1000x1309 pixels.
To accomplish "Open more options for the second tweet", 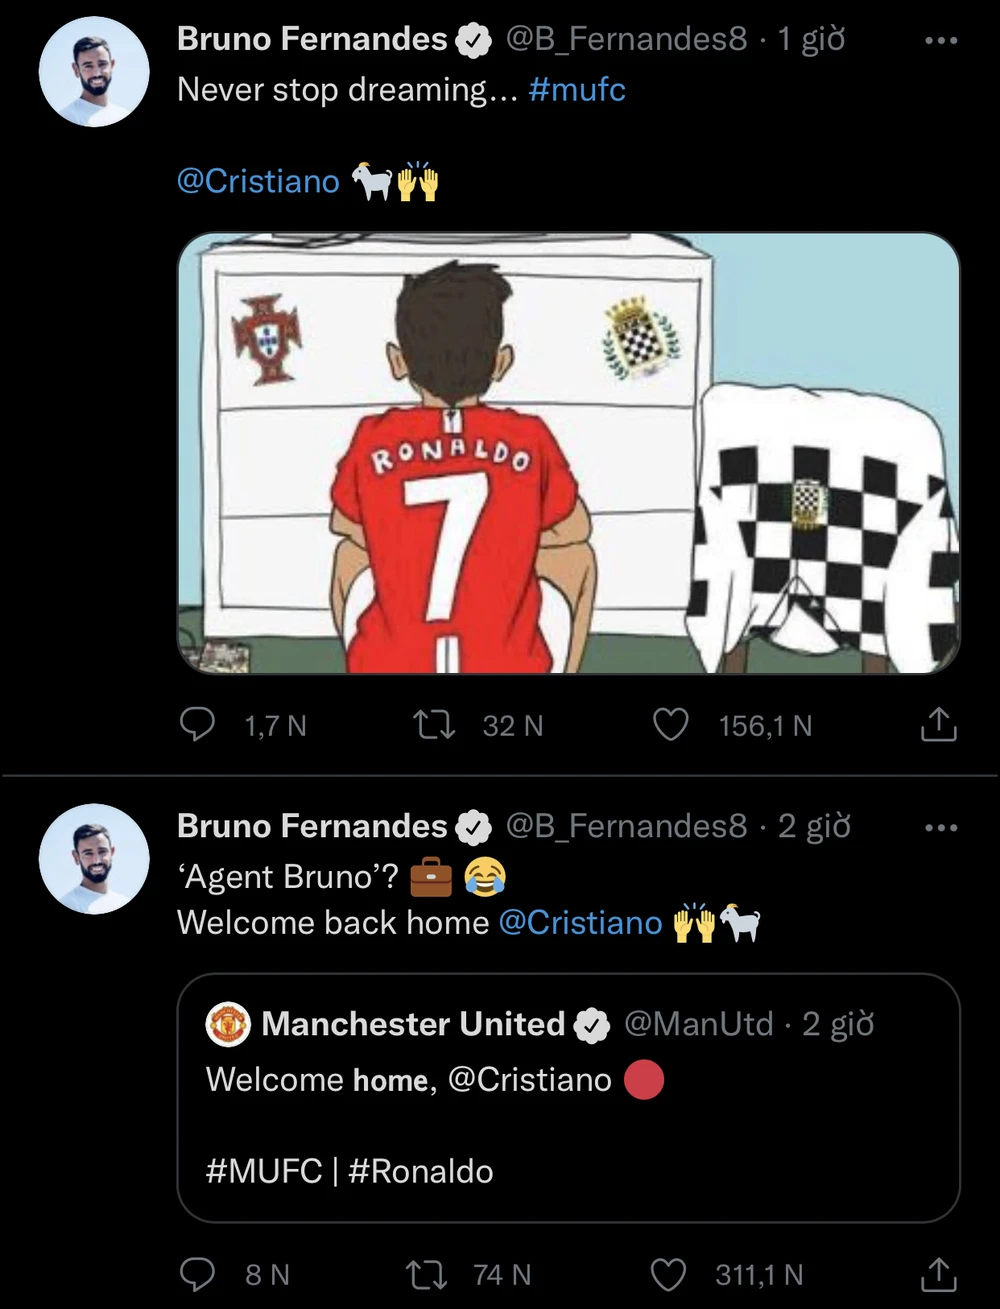I will point(940,828).
